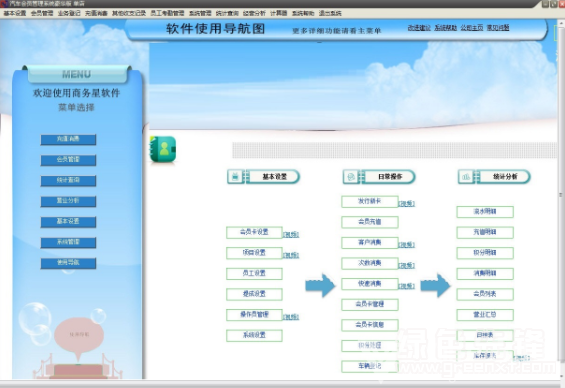Click the 使用导航 sidebar button

pos(68,263)
